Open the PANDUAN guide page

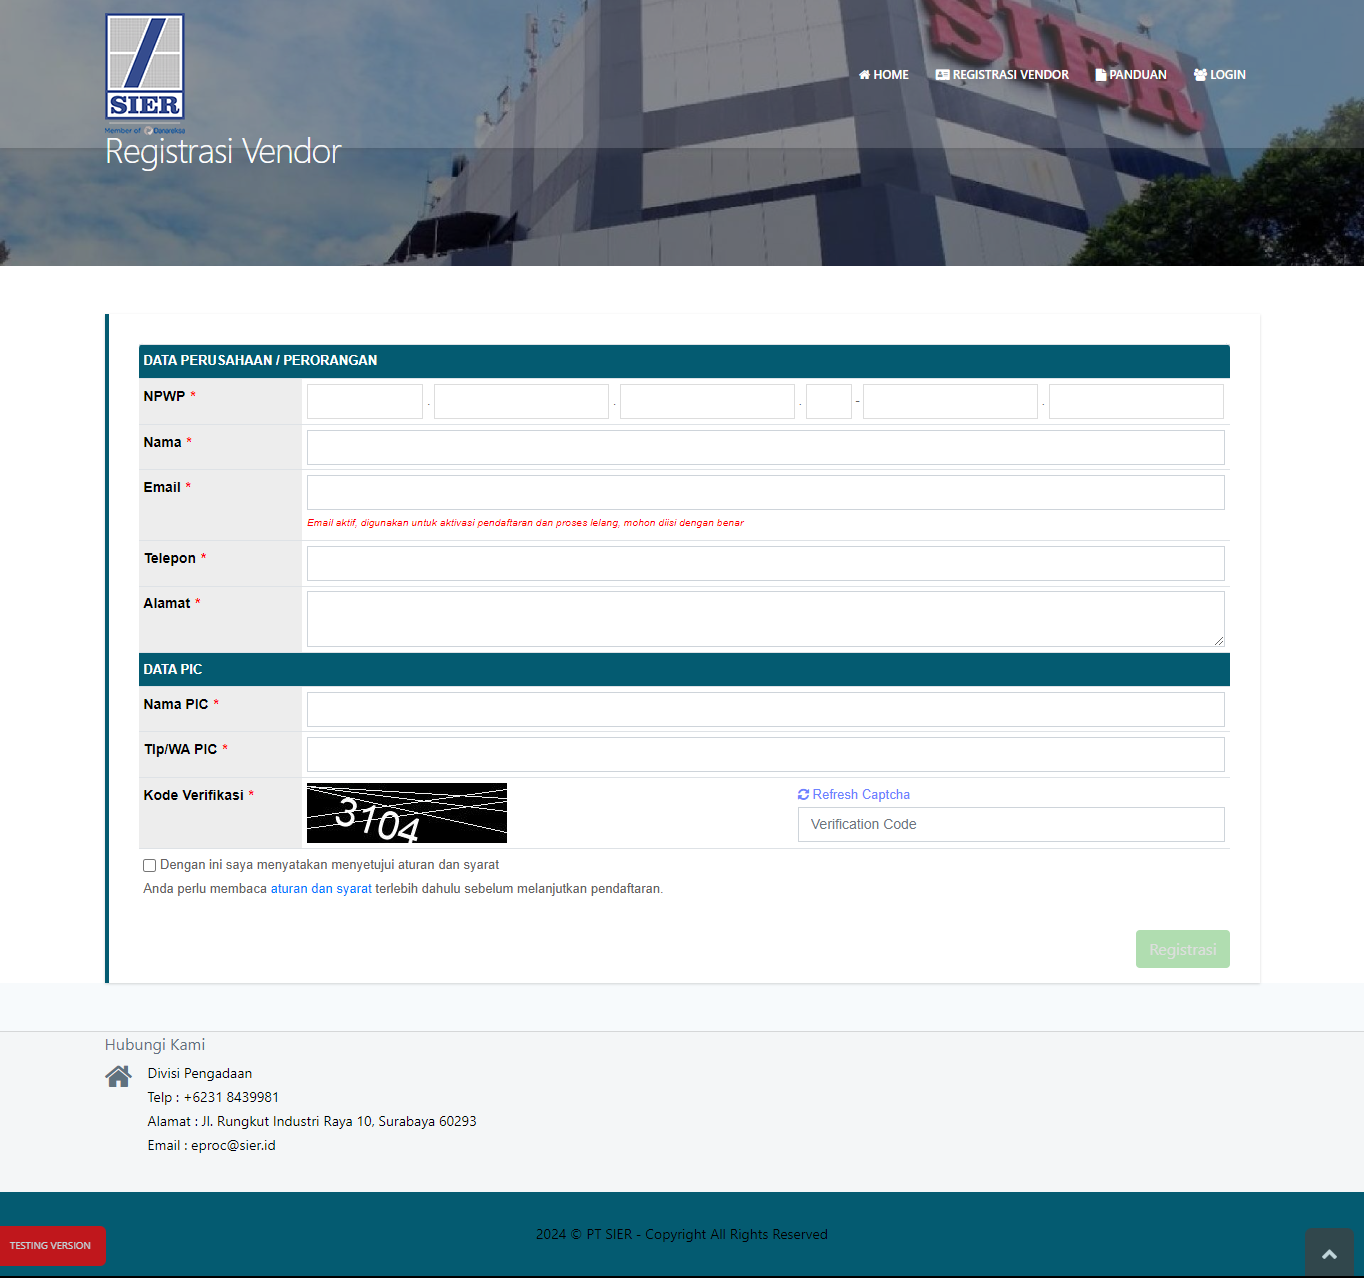pos(1131,75)
